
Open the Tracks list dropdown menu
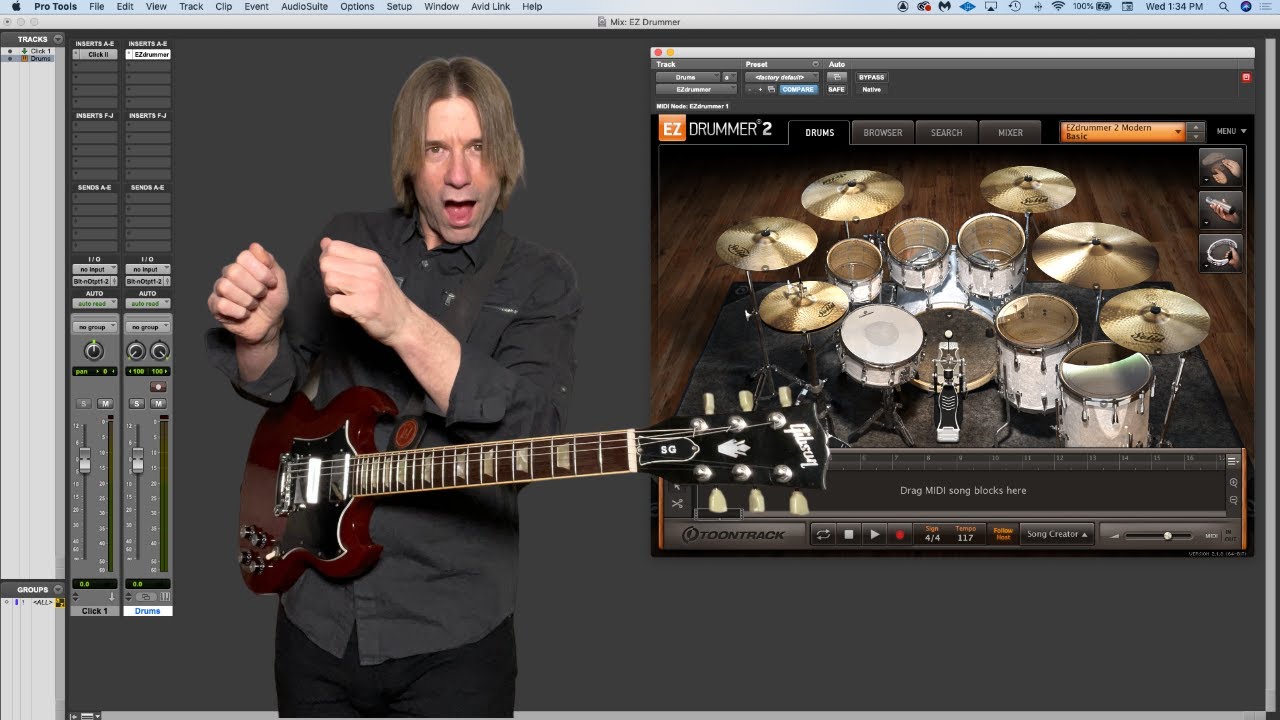pos(58,39)
